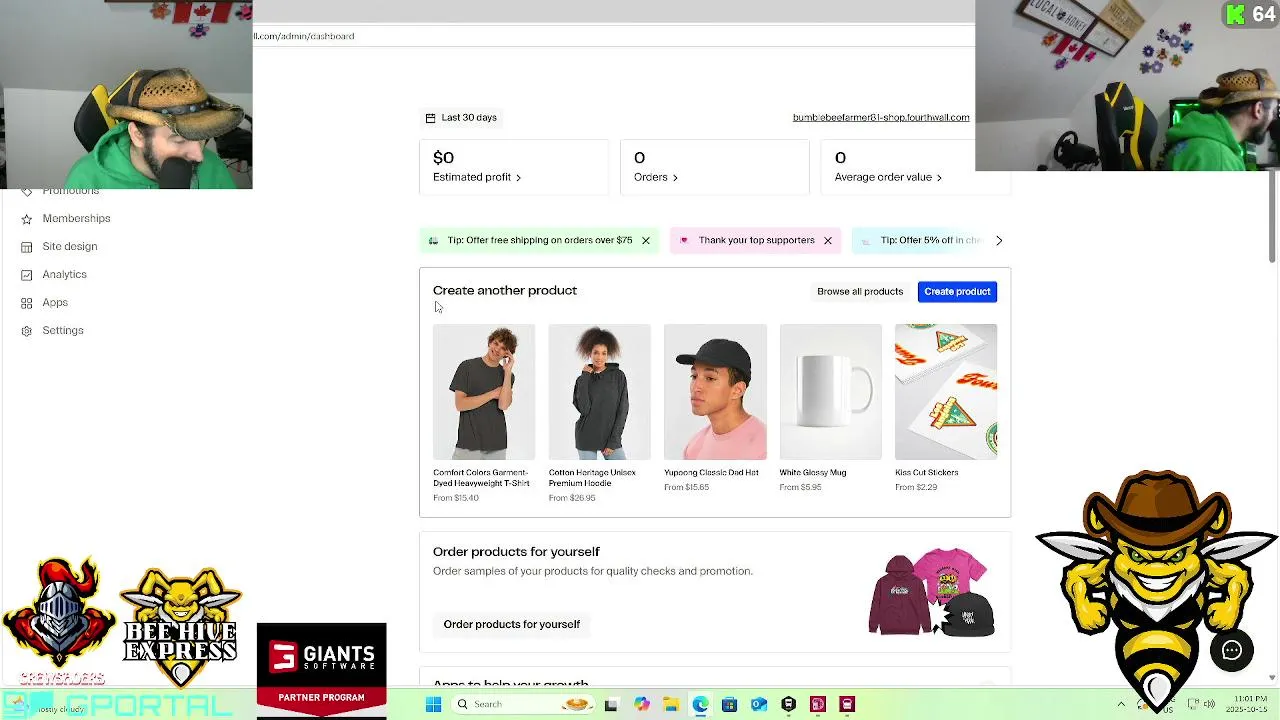Open the bumblebeefarmer81-shop.fourthwall.com link

pyautogui.click(x=881, y=117)
